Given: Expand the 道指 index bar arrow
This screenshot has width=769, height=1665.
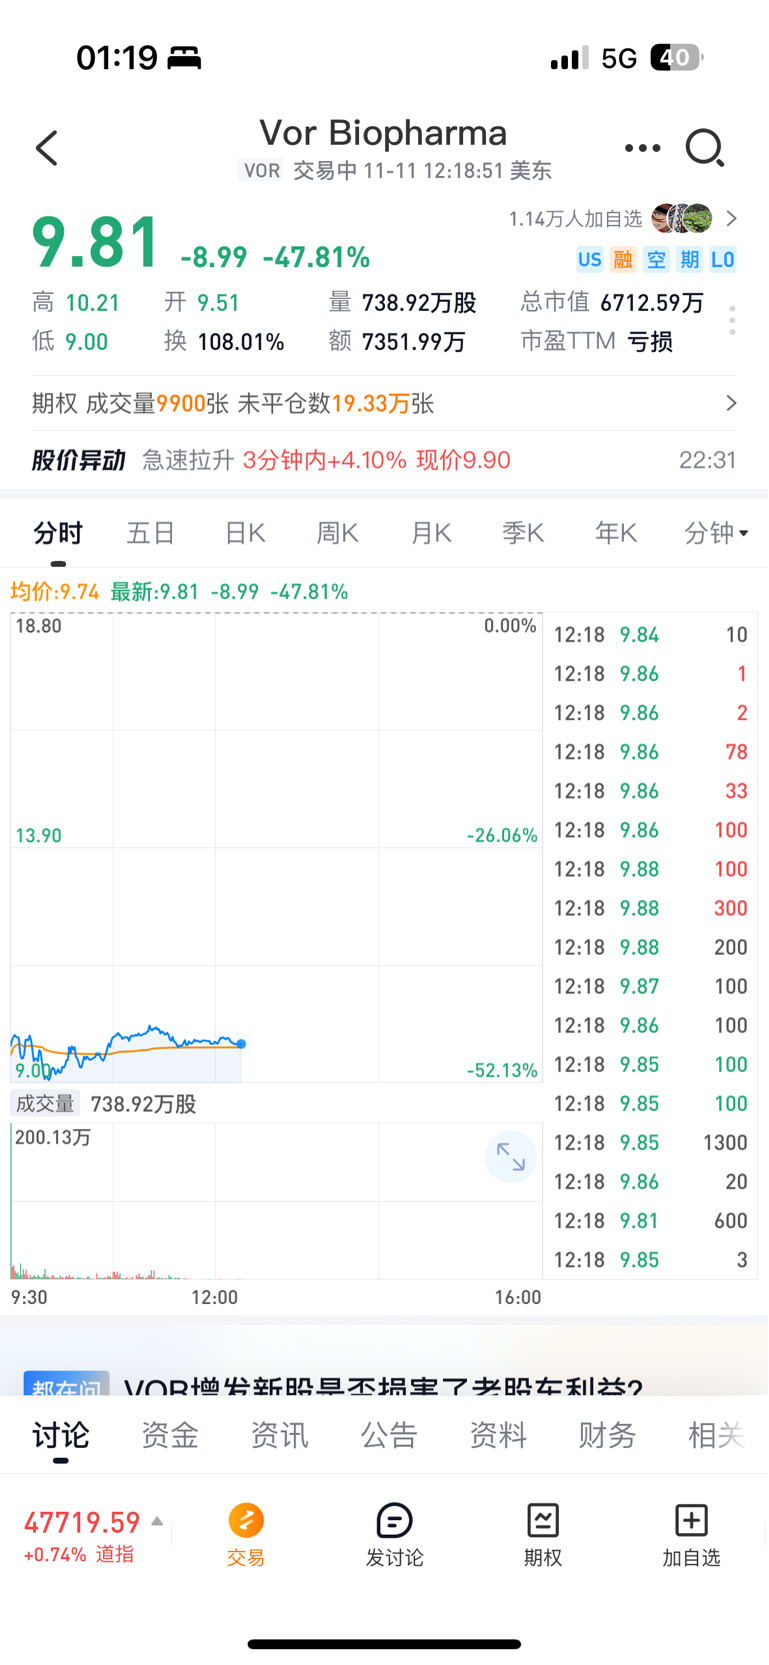Looking at the screenshot, I should point(157,1521).
